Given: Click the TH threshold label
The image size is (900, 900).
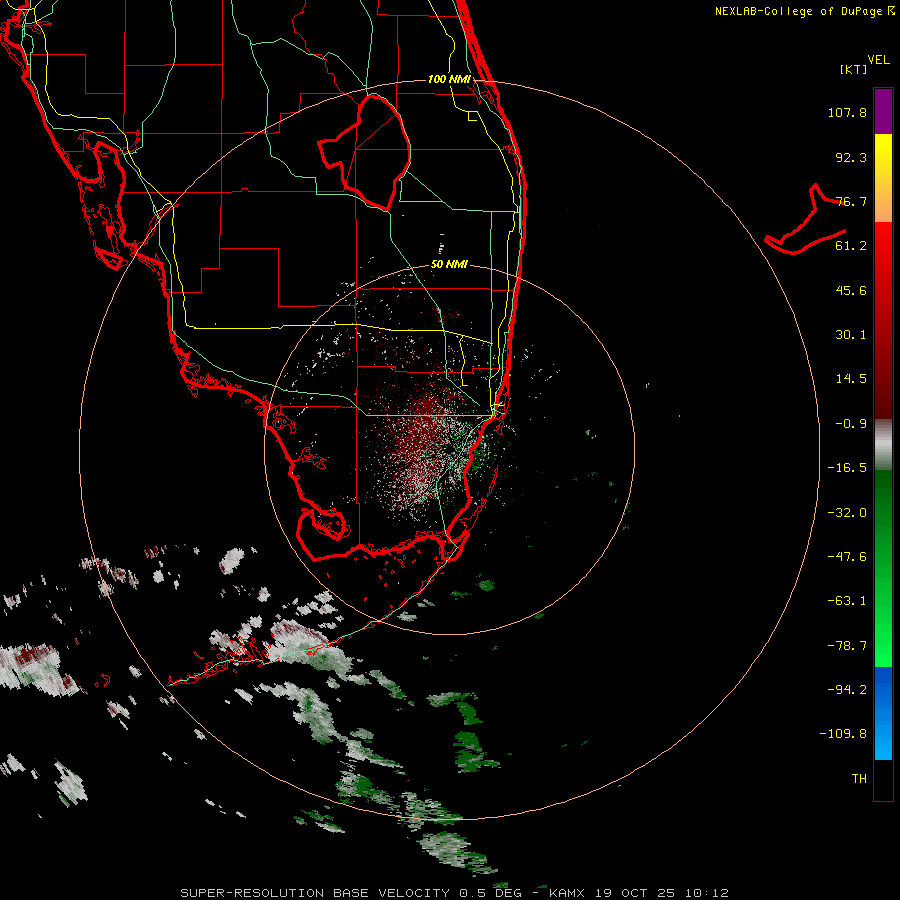Looking at the screenshot, I should click(859, 779).
